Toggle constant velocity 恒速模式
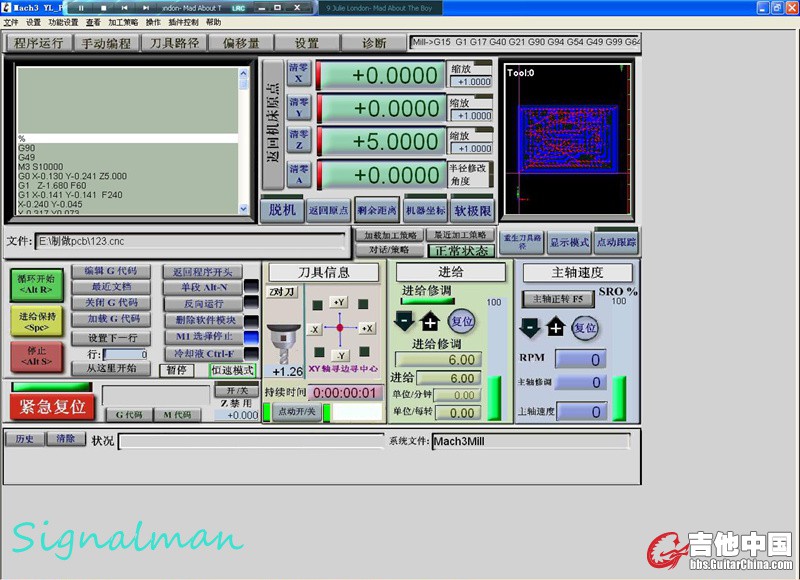The height and width of the screenshot is (580, 800). tap(232, 370)
